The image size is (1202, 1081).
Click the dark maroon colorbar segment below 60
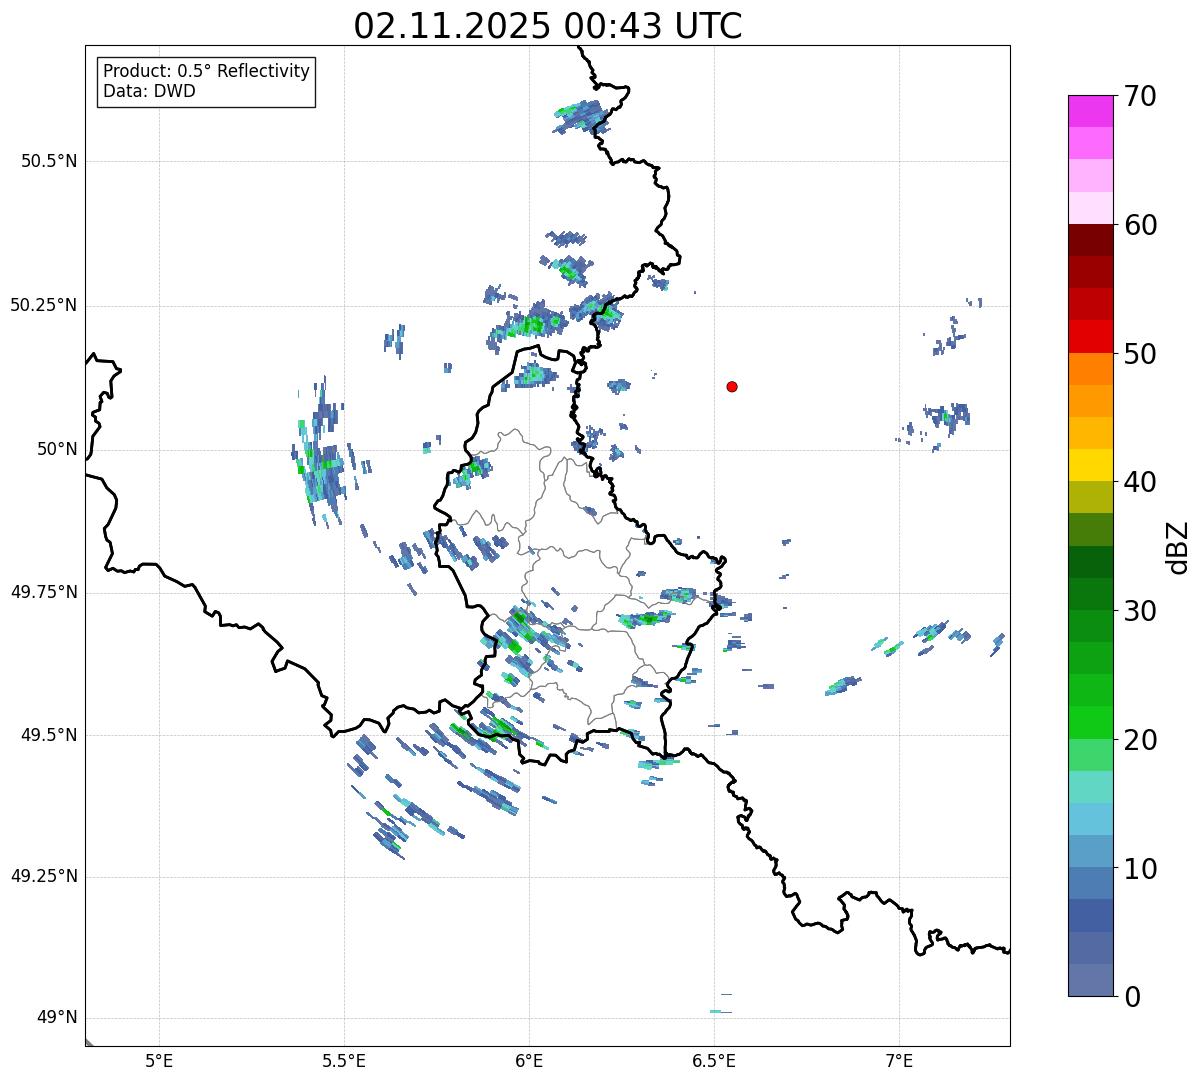(x=1090, y=240)
